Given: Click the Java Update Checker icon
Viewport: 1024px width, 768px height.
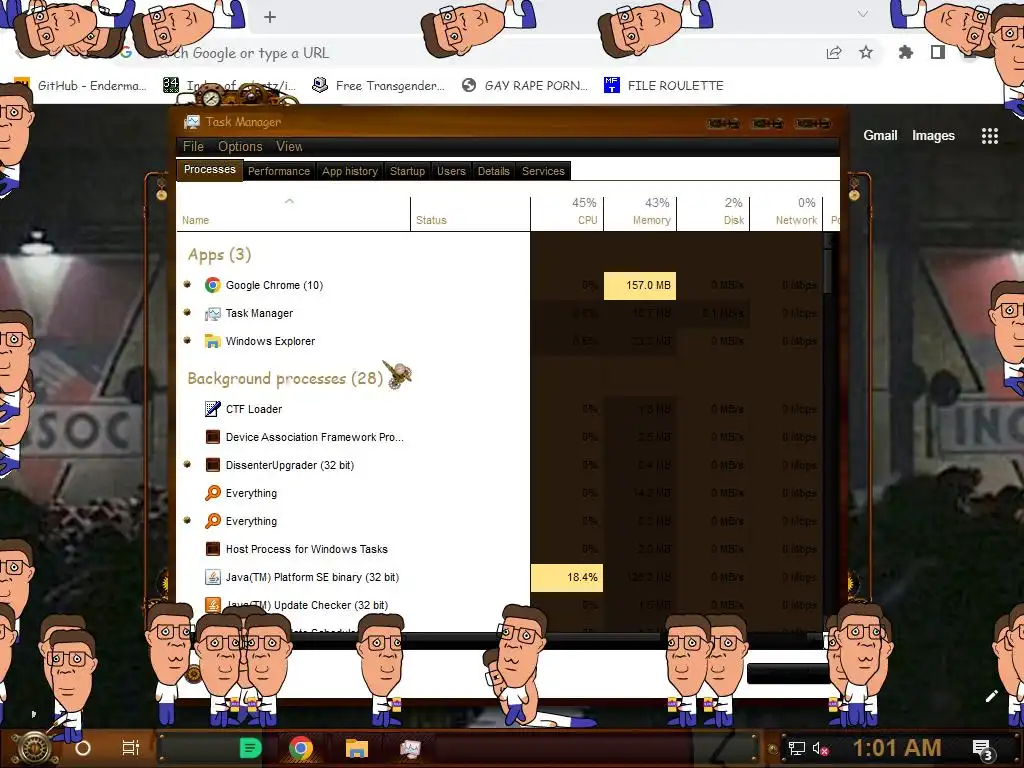Looking at the screenshot, I should click(212, 605).
